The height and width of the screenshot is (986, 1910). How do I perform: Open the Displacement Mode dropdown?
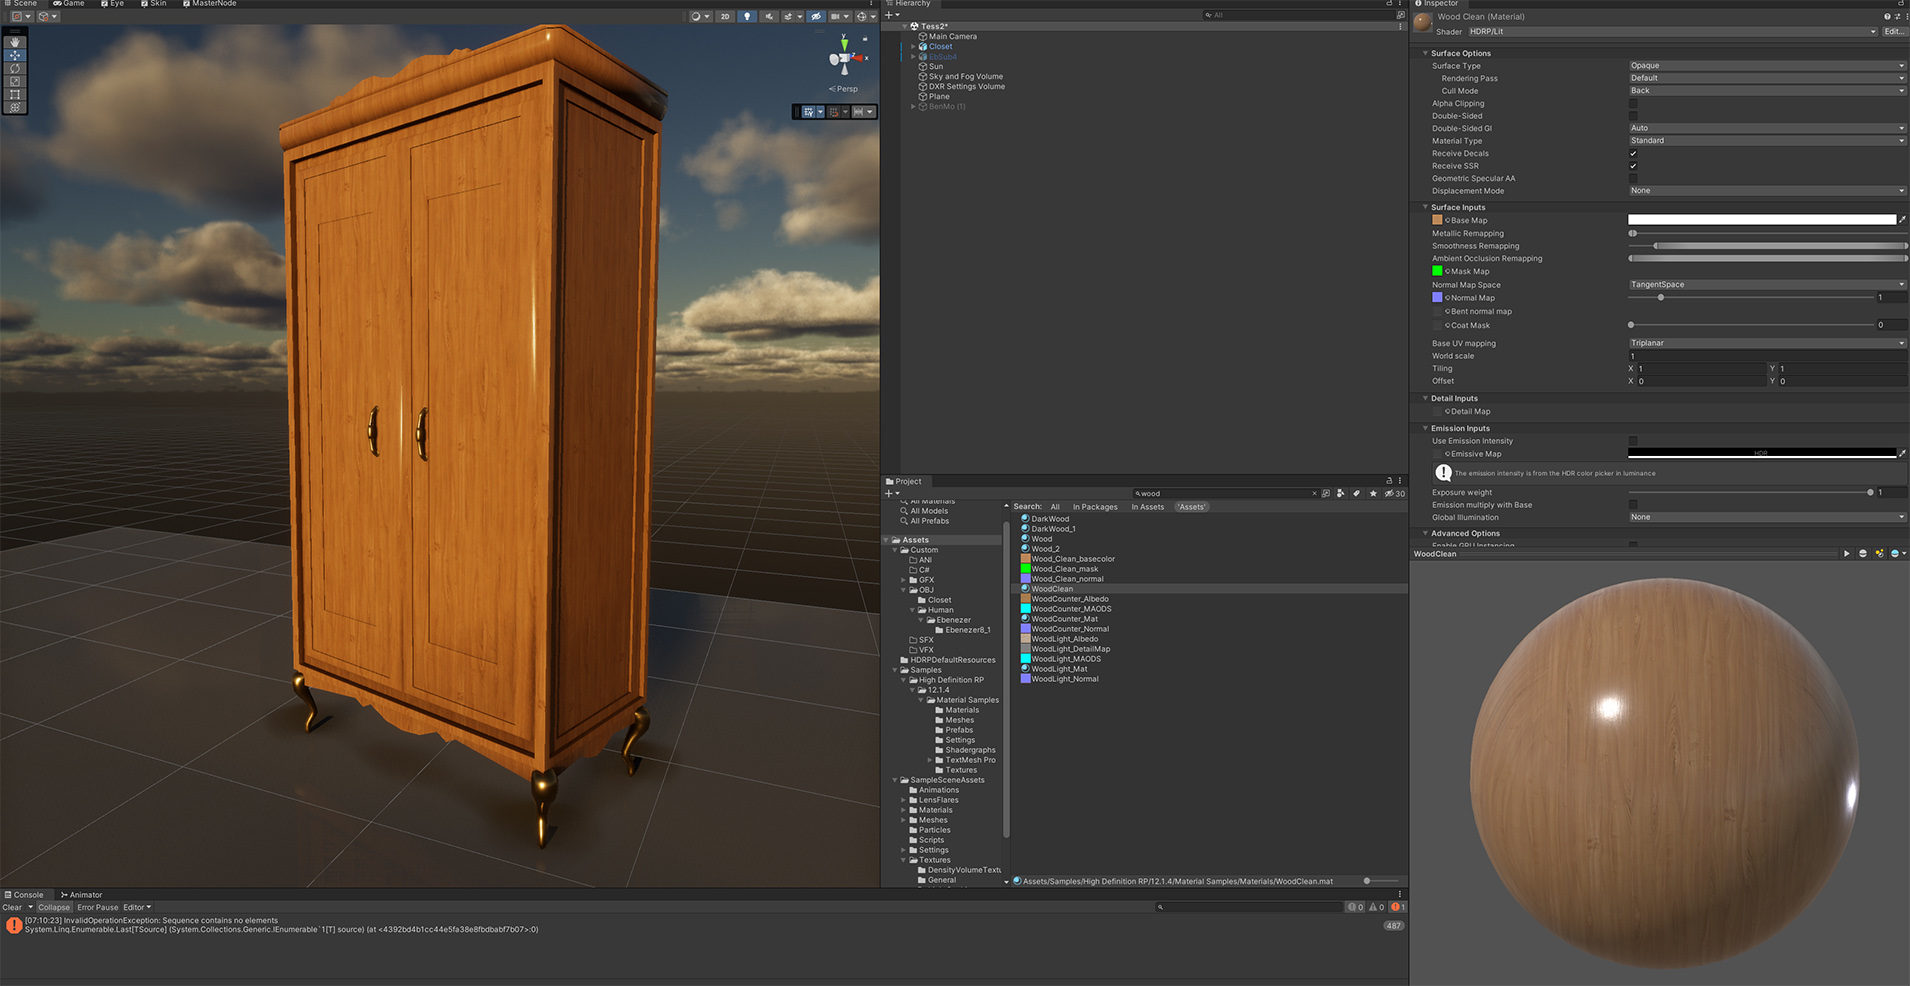click(x=1767, y=190)
